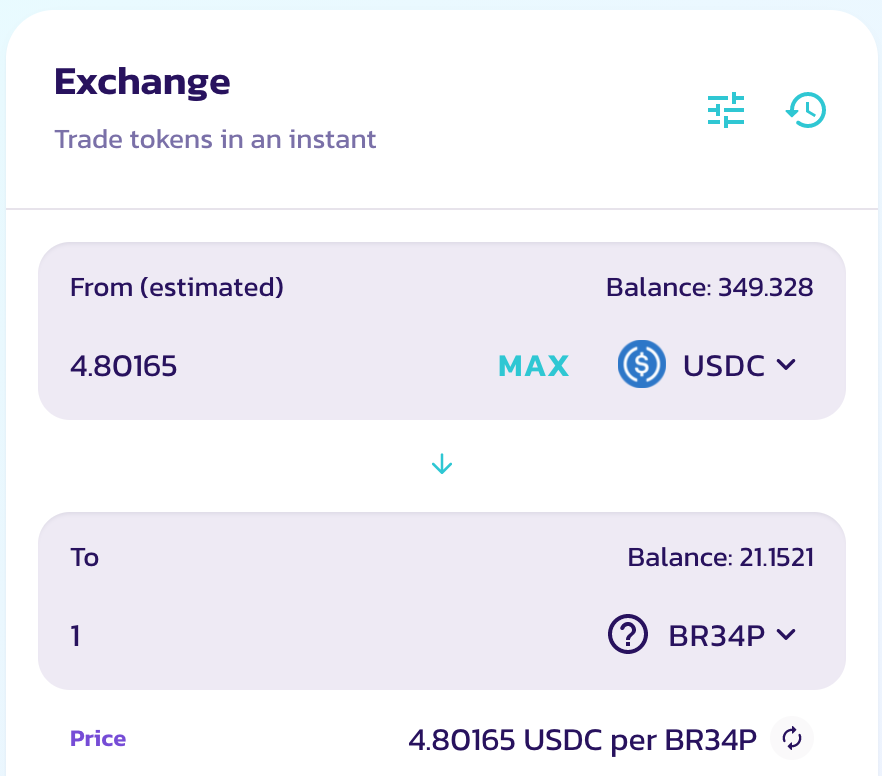The image size is (882, 776).
Task: Select the USDC token label
Action: tap(724, 366)
